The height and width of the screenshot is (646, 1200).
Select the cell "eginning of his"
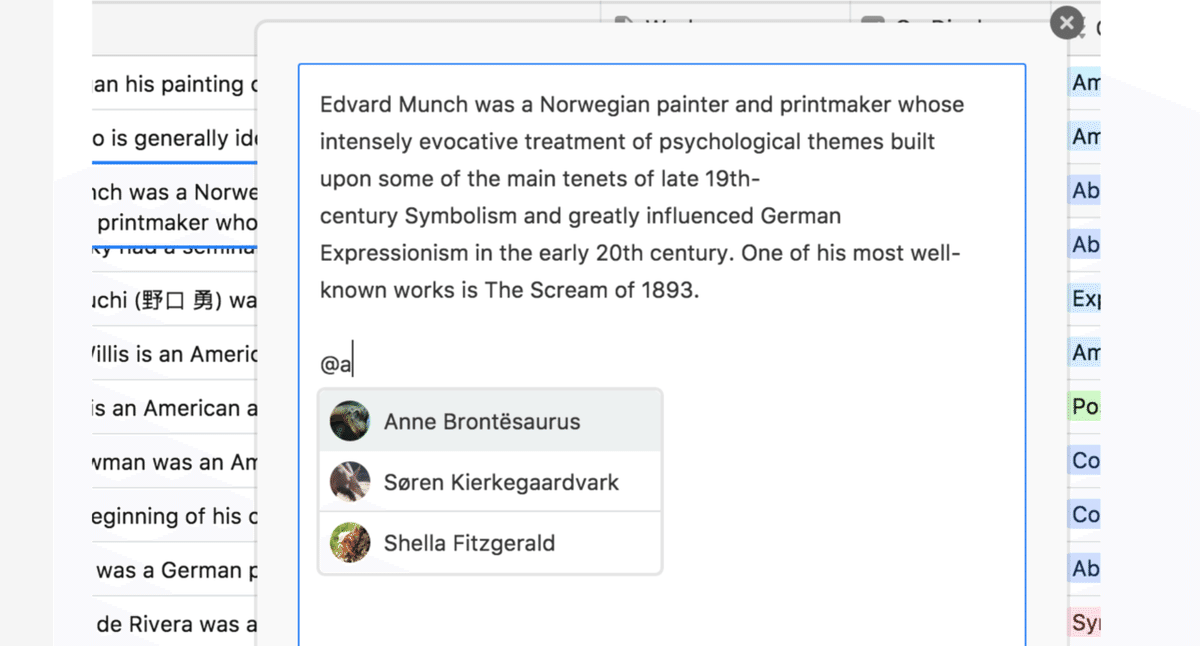coord(175,516)
